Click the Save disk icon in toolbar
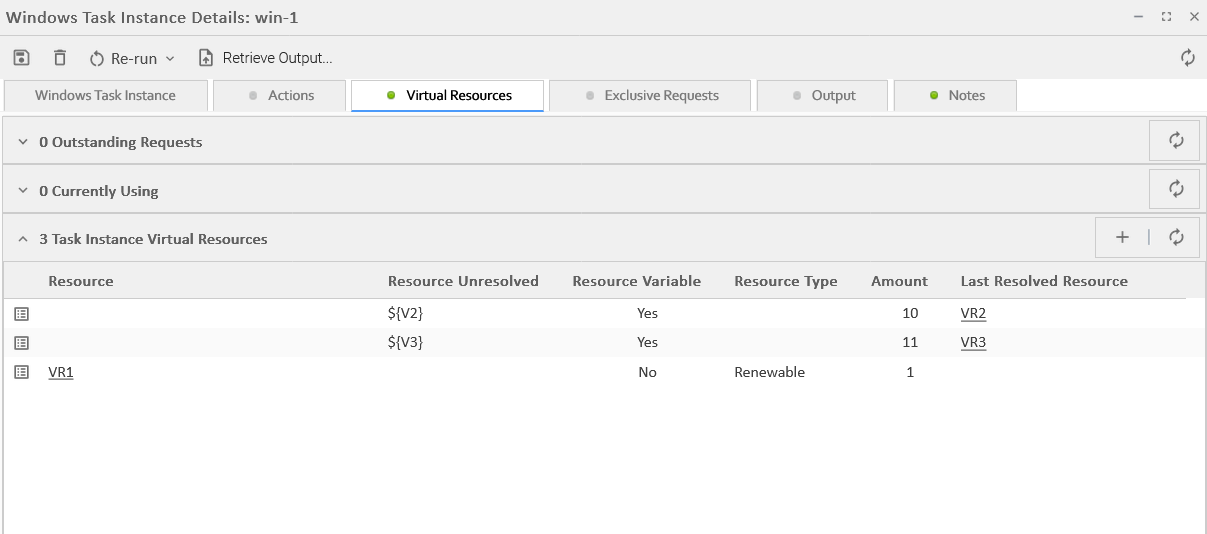 click(x=21, y=58)
